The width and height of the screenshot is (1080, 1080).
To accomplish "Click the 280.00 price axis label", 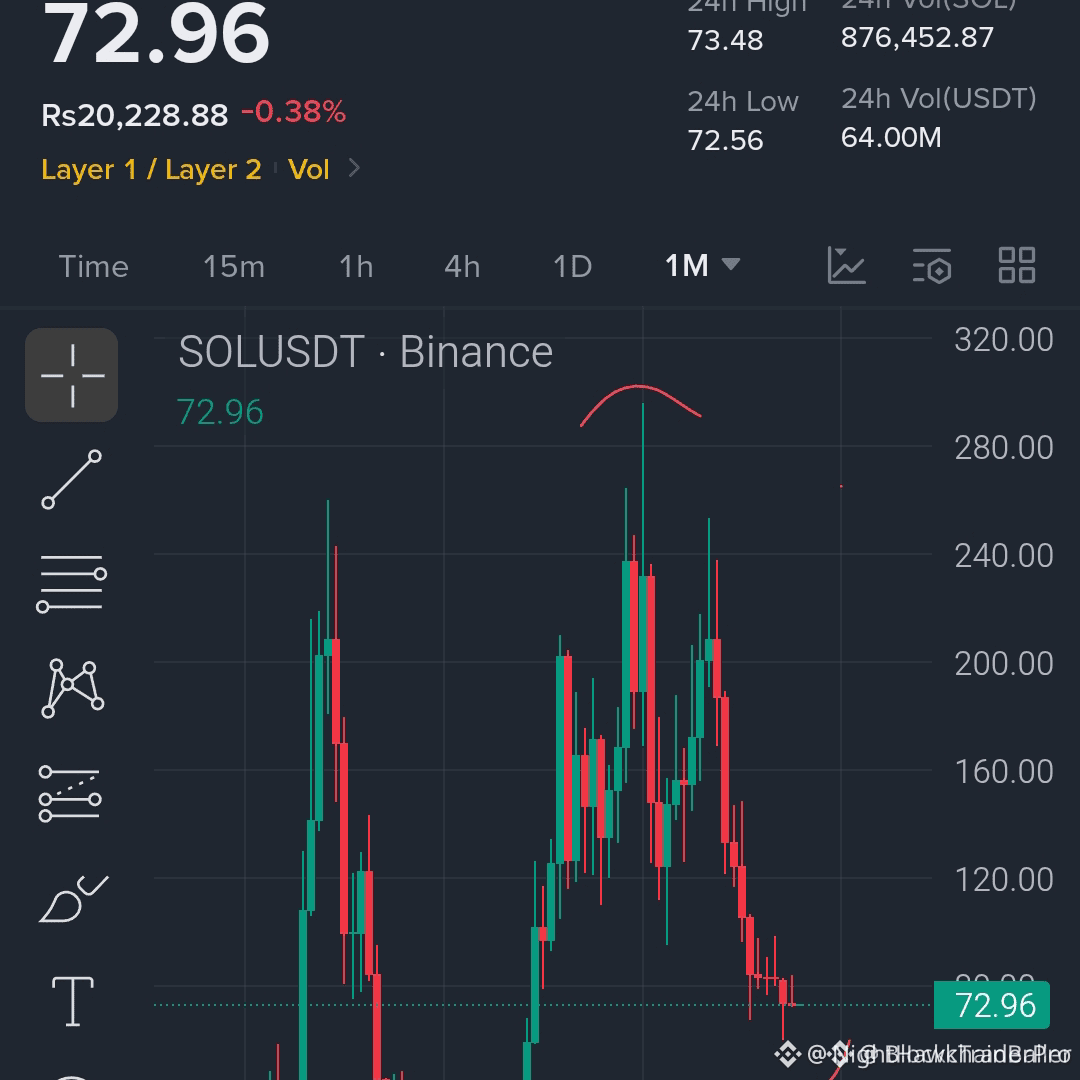I will 1004,448.
